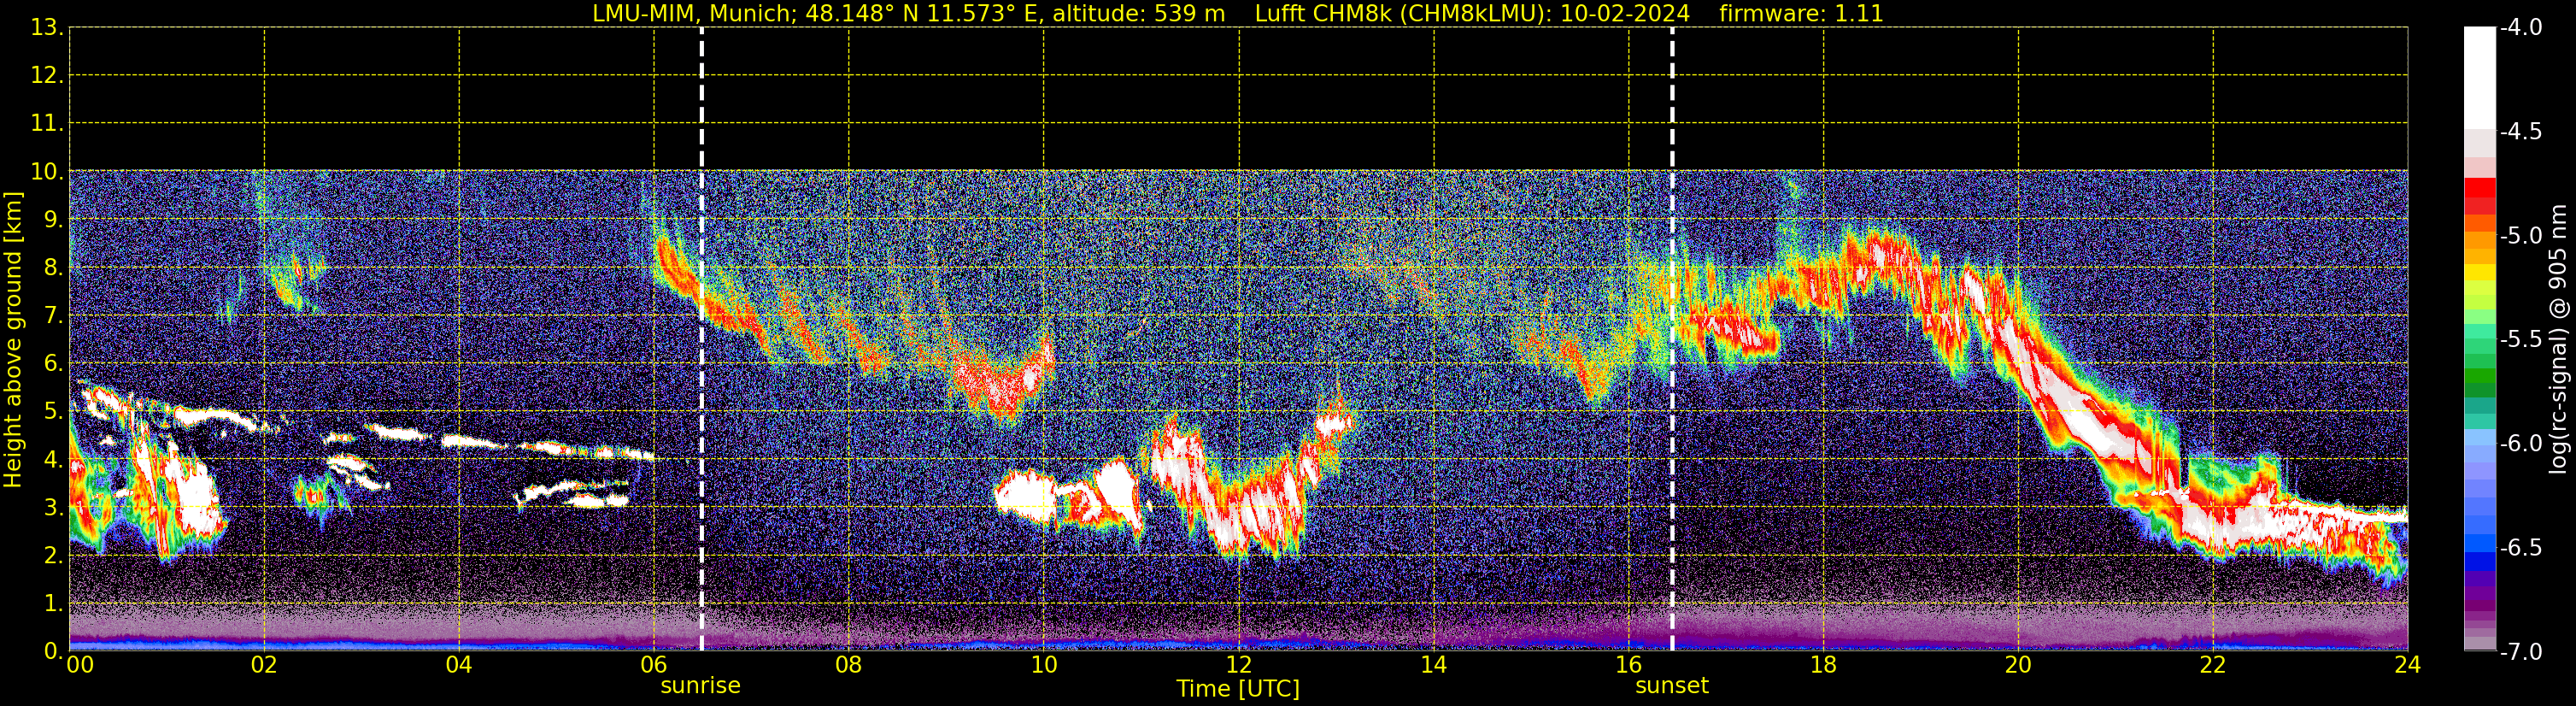2576x706 pixels.
Task: Click the time tick label 02
Action: (264, 665)
